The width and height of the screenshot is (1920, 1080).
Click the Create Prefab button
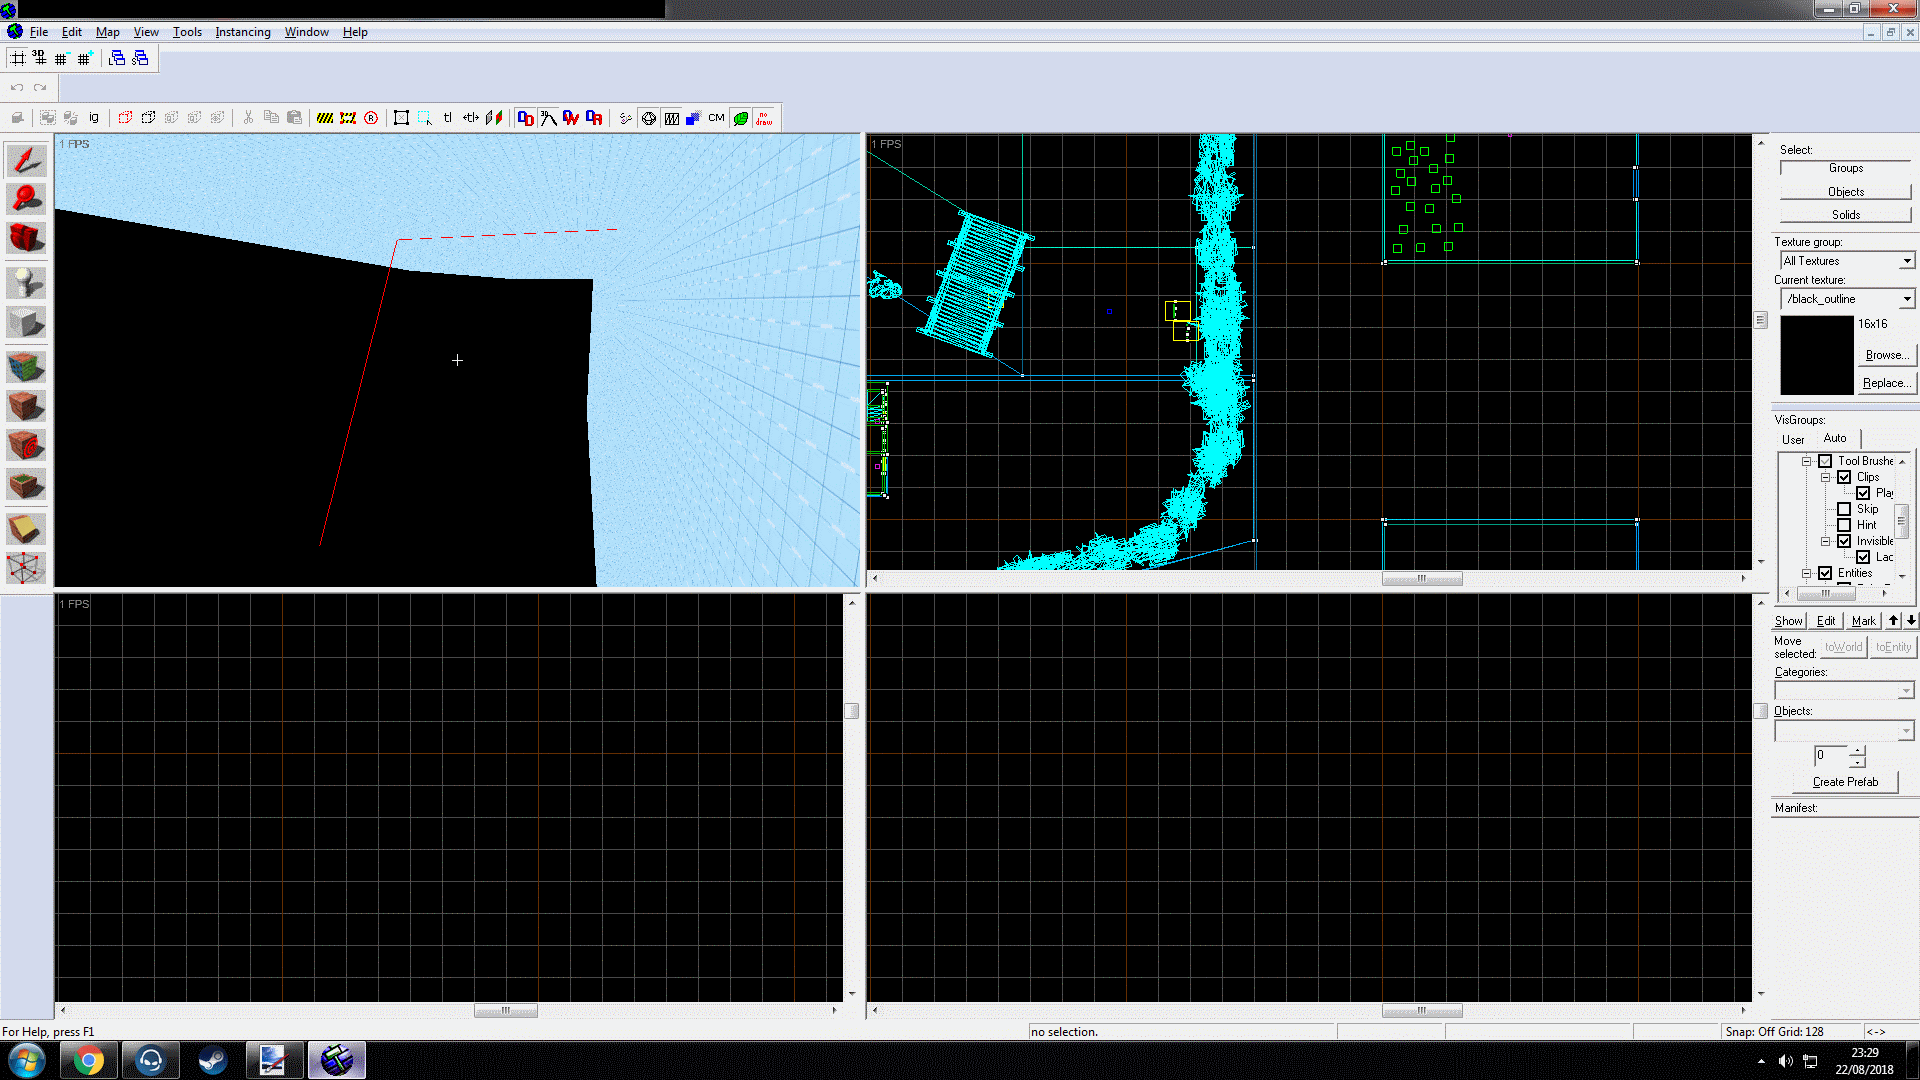[x=1845, y=782]
